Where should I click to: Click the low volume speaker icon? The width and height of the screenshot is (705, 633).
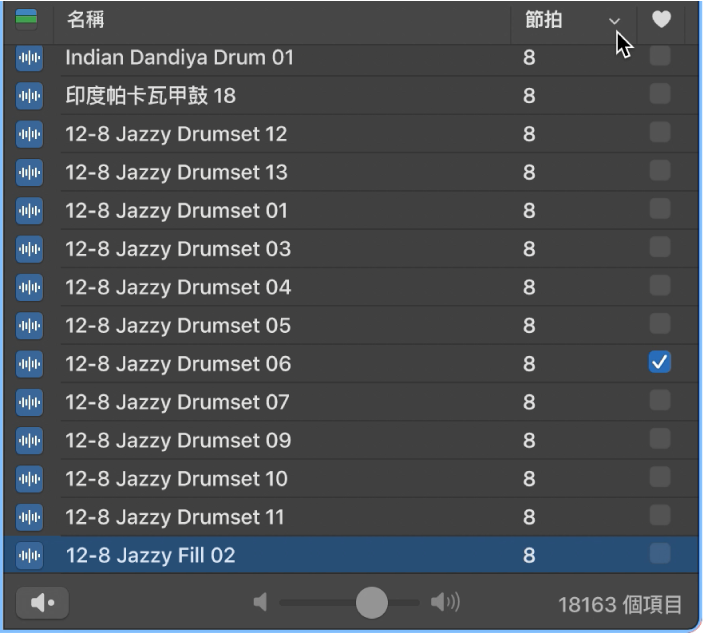[x=260, y=602]
